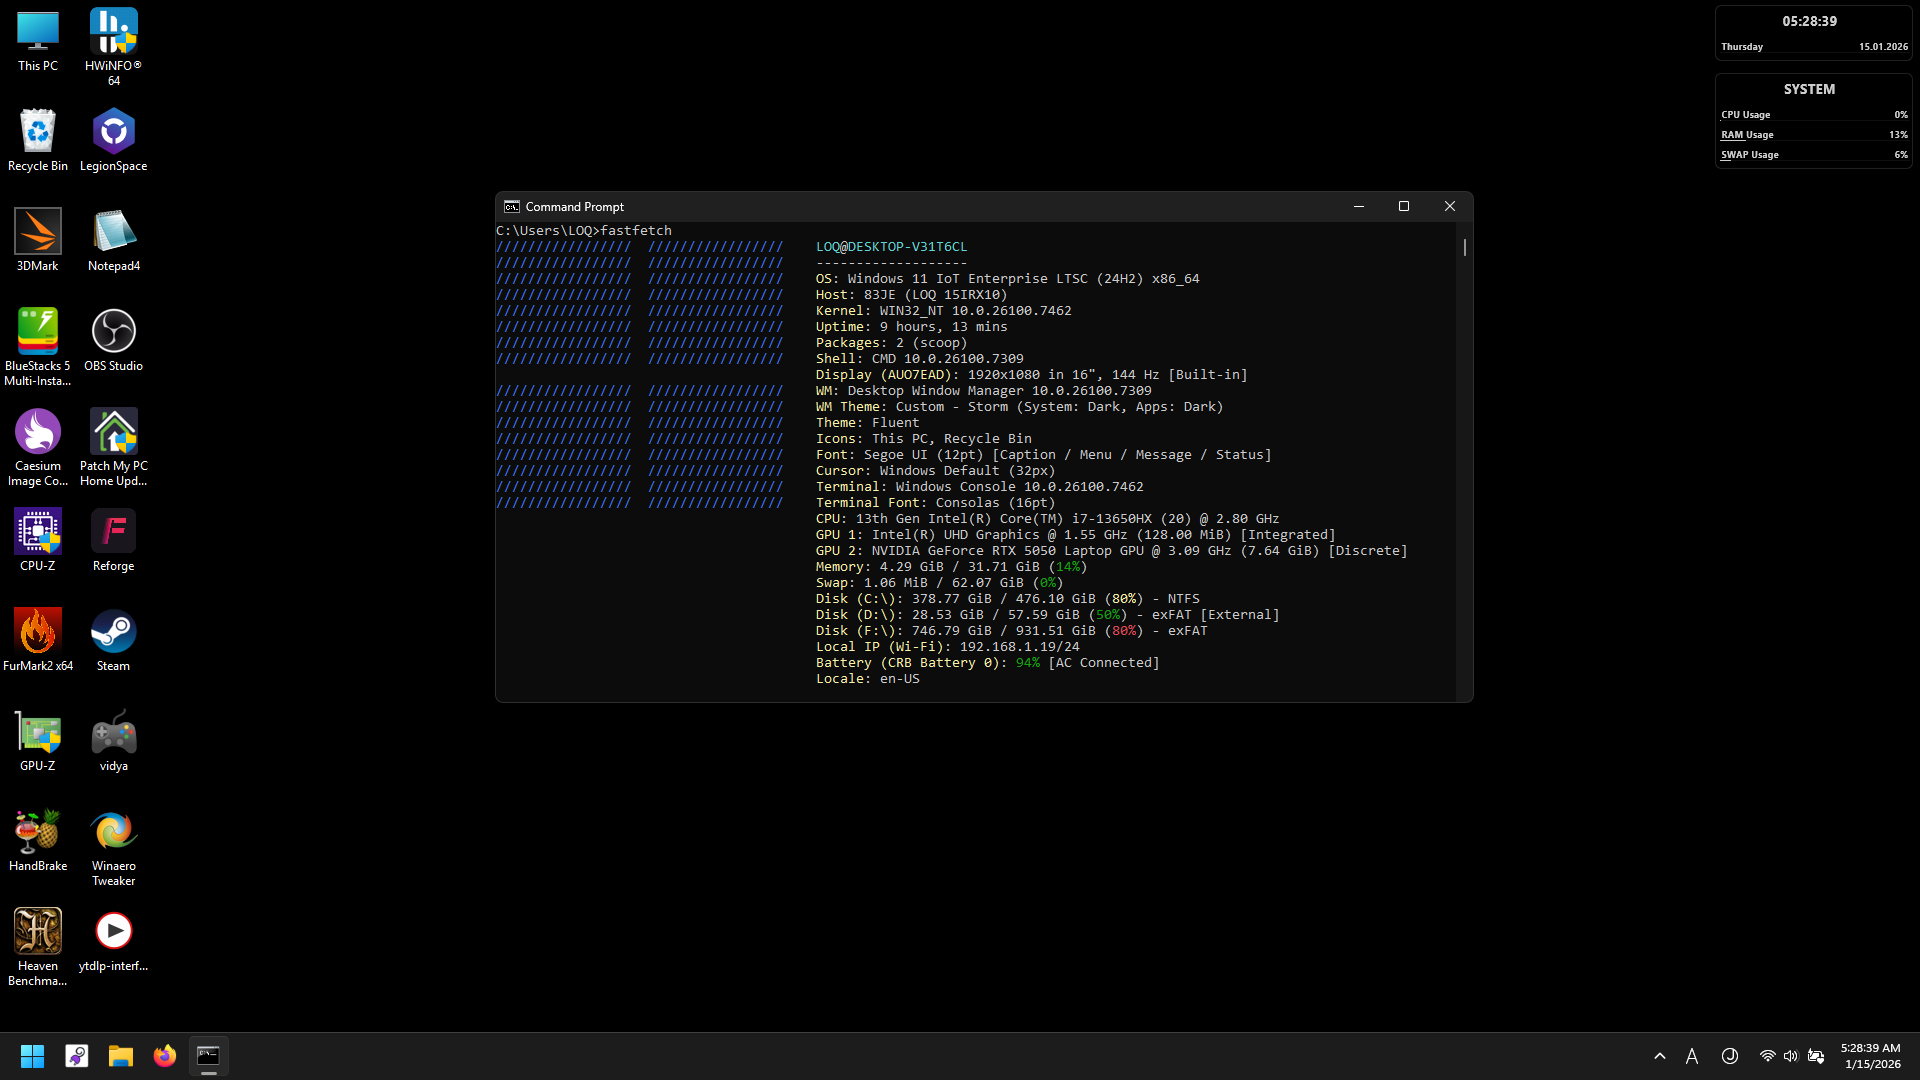Launch Firefox from the taskbar
The width and height of the screenshot is (1920, 1080).
(x=165, y=1056)
